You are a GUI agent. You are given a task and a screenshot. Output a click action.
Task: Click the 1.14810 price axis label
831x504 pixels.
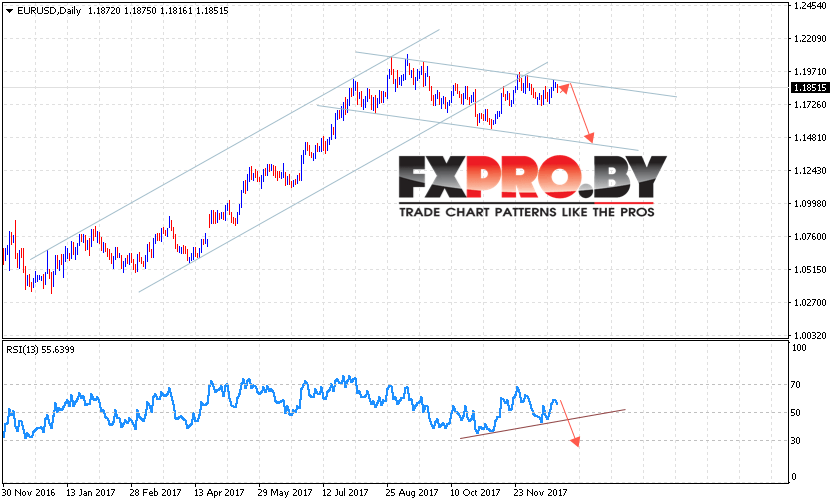tap(810, 138)
